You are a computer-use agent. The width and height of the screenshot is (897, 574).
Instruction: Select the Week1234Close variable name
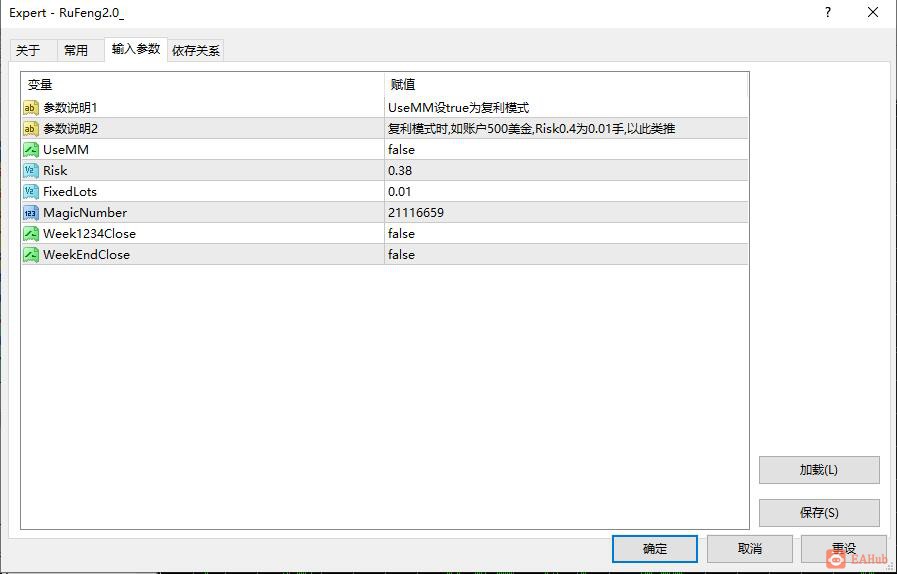(89, 233)
